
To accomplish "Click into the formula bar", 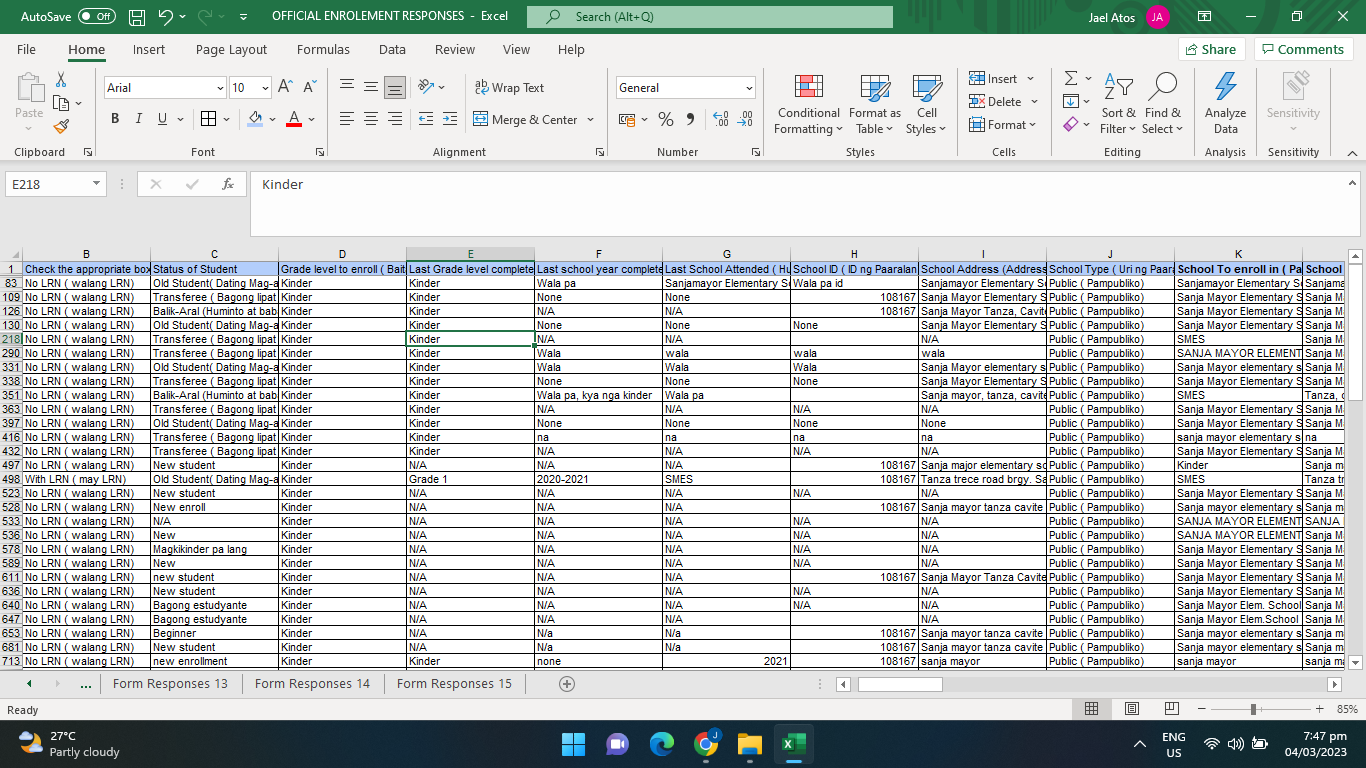I will (x=798, y=204).
